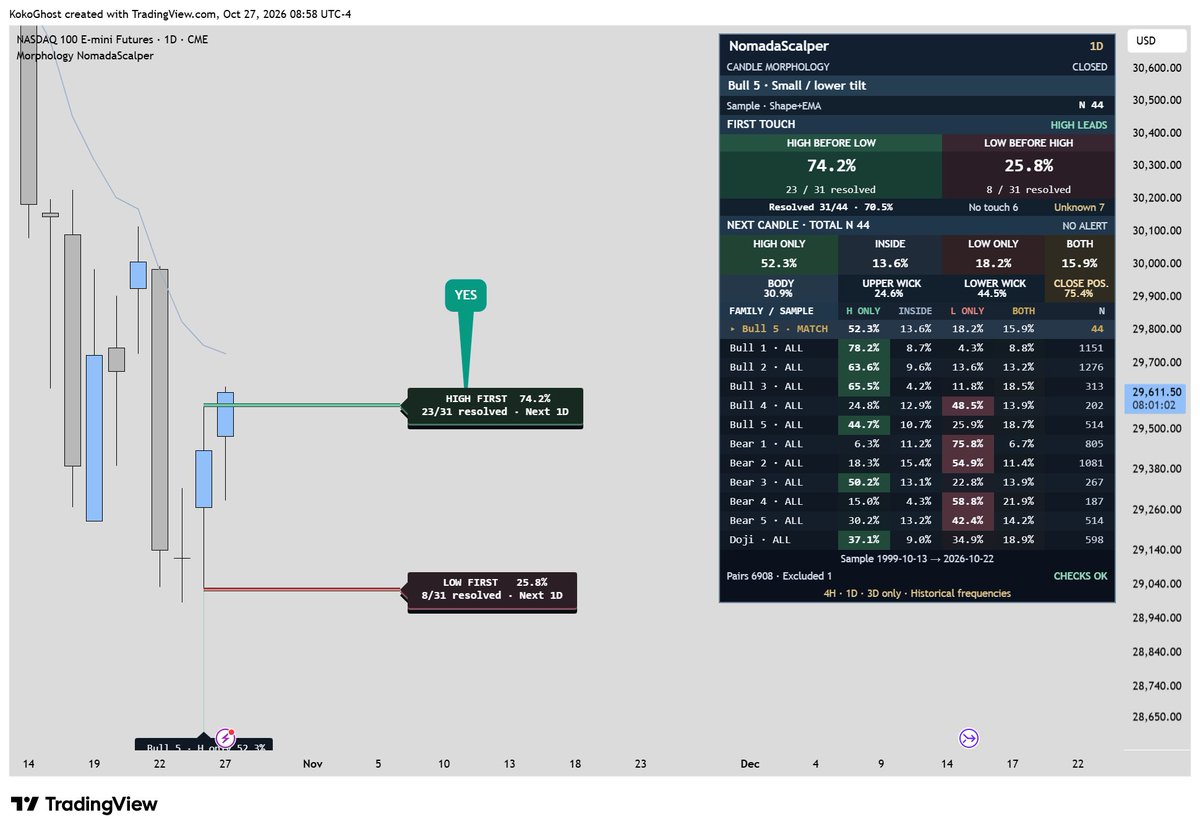Click the 75.8% cell in the Bear 1 row

tap(968, 444)
